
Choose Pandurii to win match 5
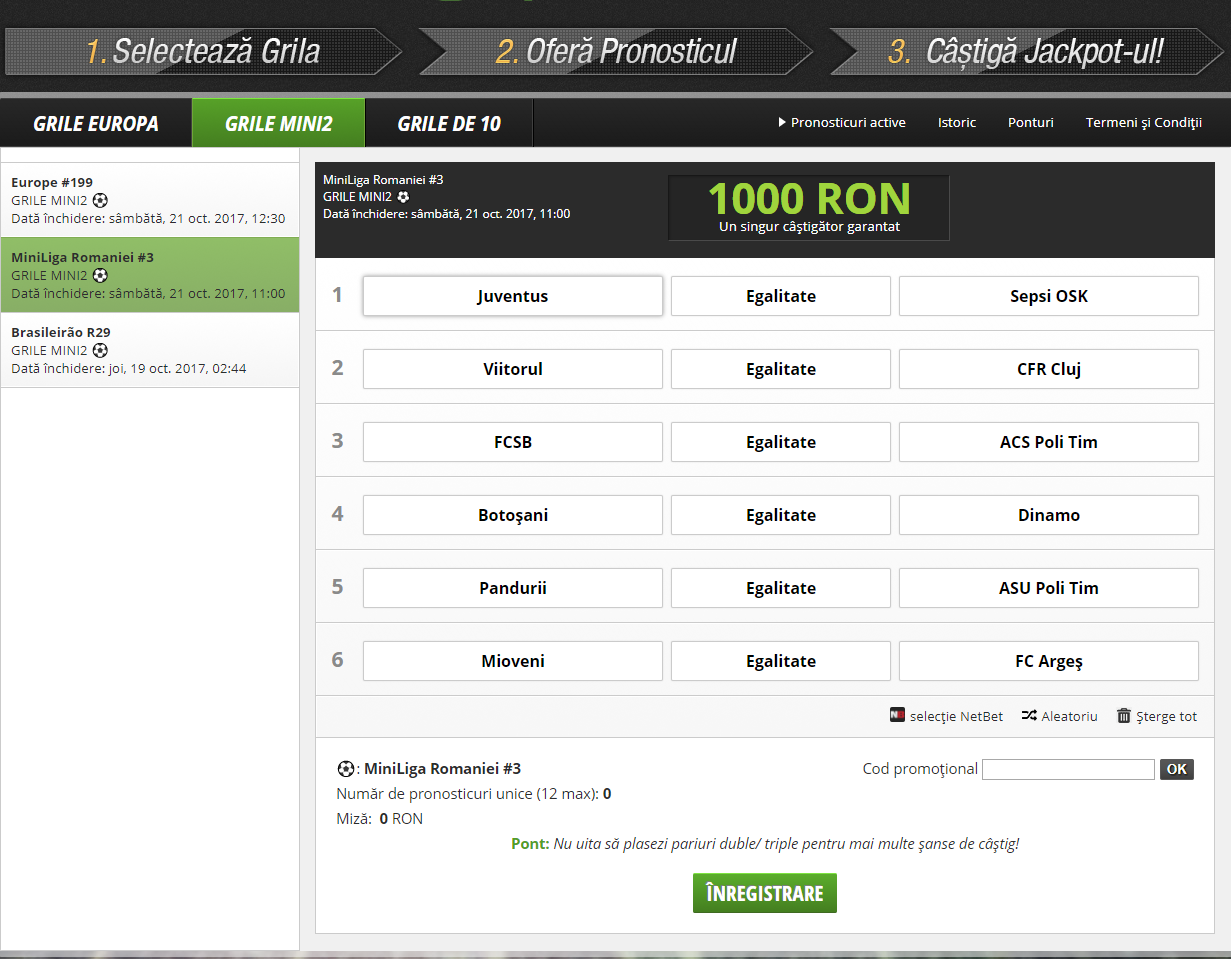(513, 588)
